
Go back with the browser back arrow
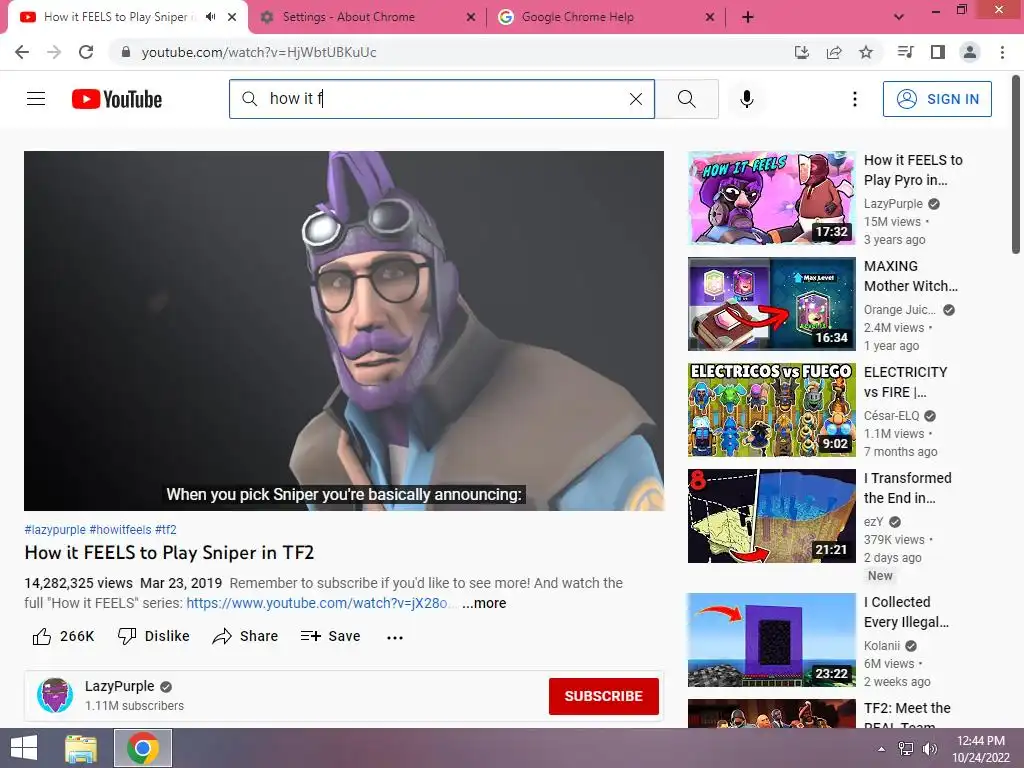tap(22, 52)
